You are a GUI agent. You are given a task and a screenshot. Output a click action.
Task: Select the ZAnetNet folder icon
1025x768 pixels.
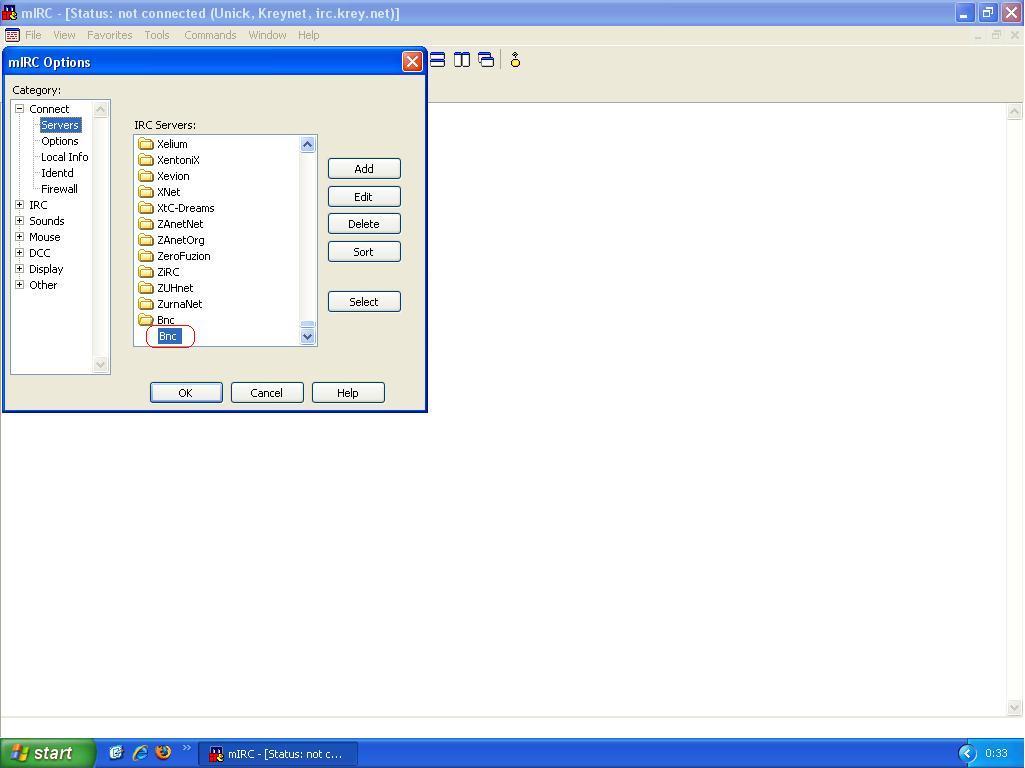click(x=146, y=224)
